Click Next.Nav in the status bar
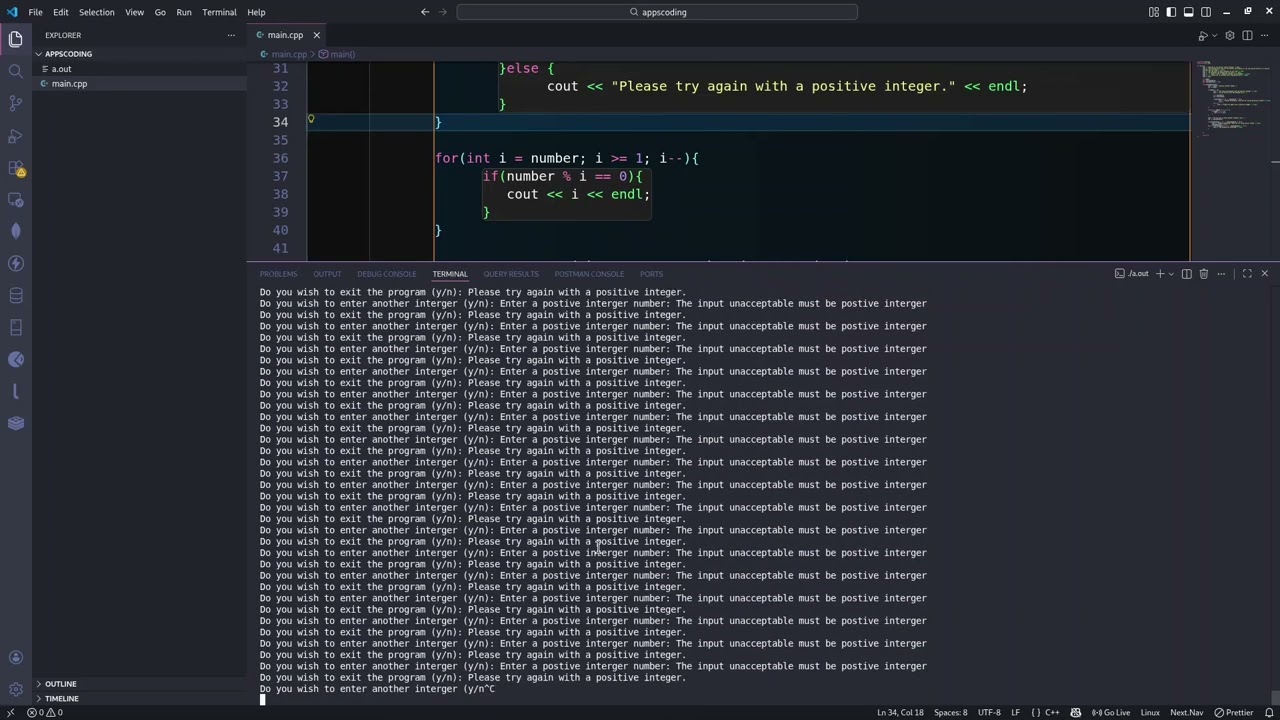Screen dimensions: 1280x720 click(x=1187, y=712)
